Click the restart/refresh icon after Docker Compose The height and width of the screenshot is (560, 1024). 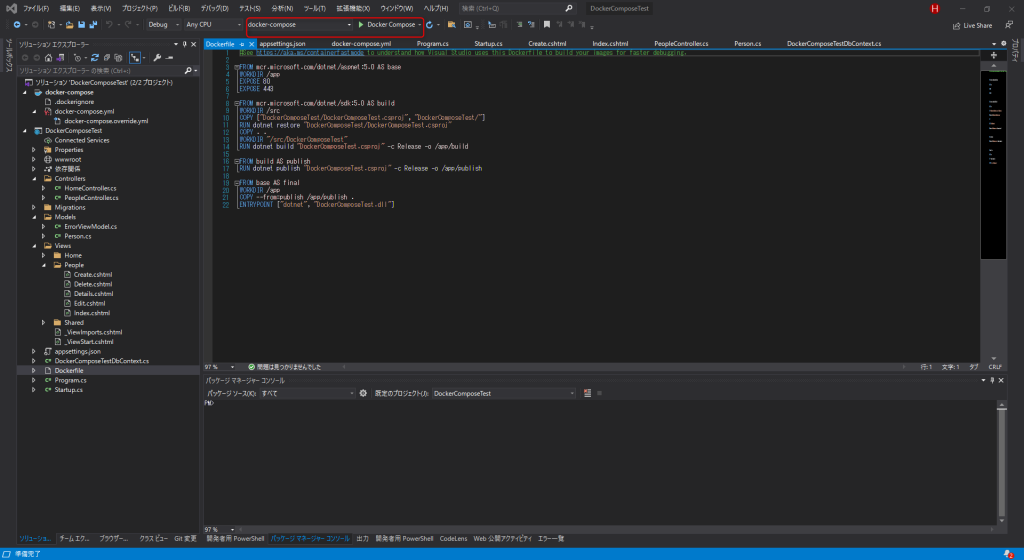pyautogui.click(x=429, y=24)
